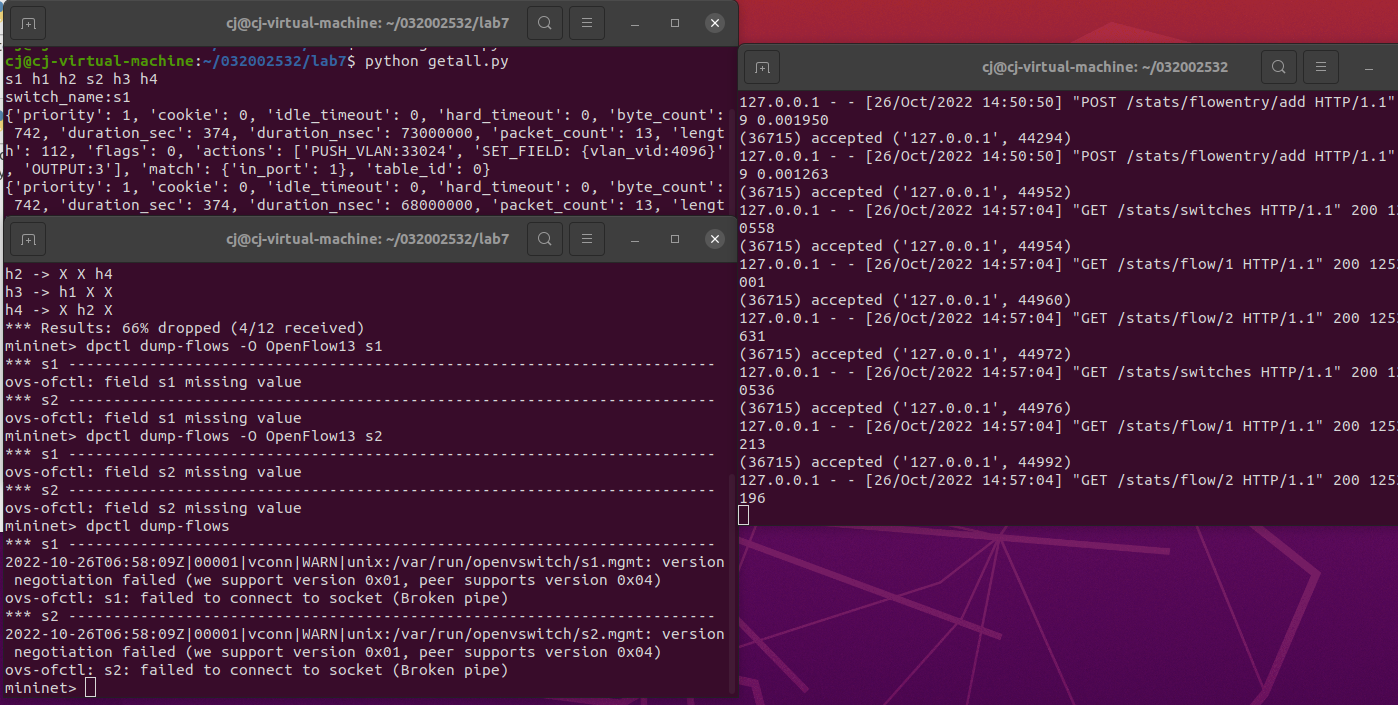
Task: Click the 'h4 -> X h2 X' ping result
Action: [x=59, y=310]
